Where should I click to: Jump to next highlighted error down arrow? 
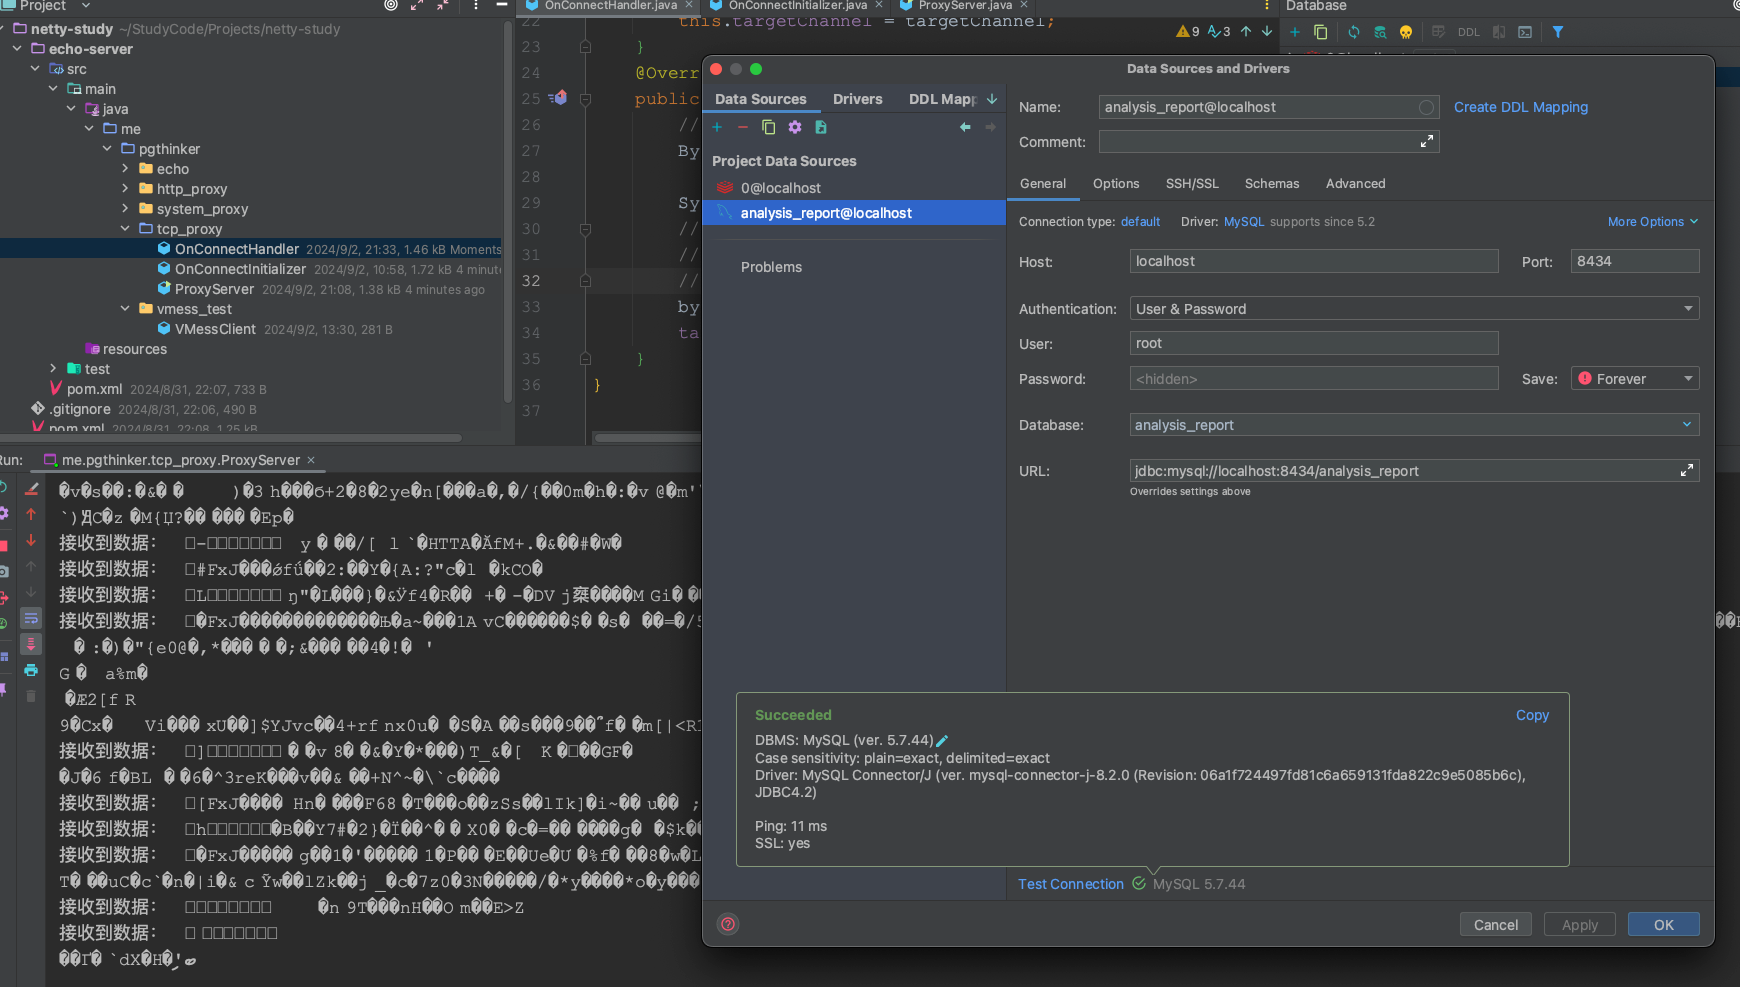(x=1267, y=32)
